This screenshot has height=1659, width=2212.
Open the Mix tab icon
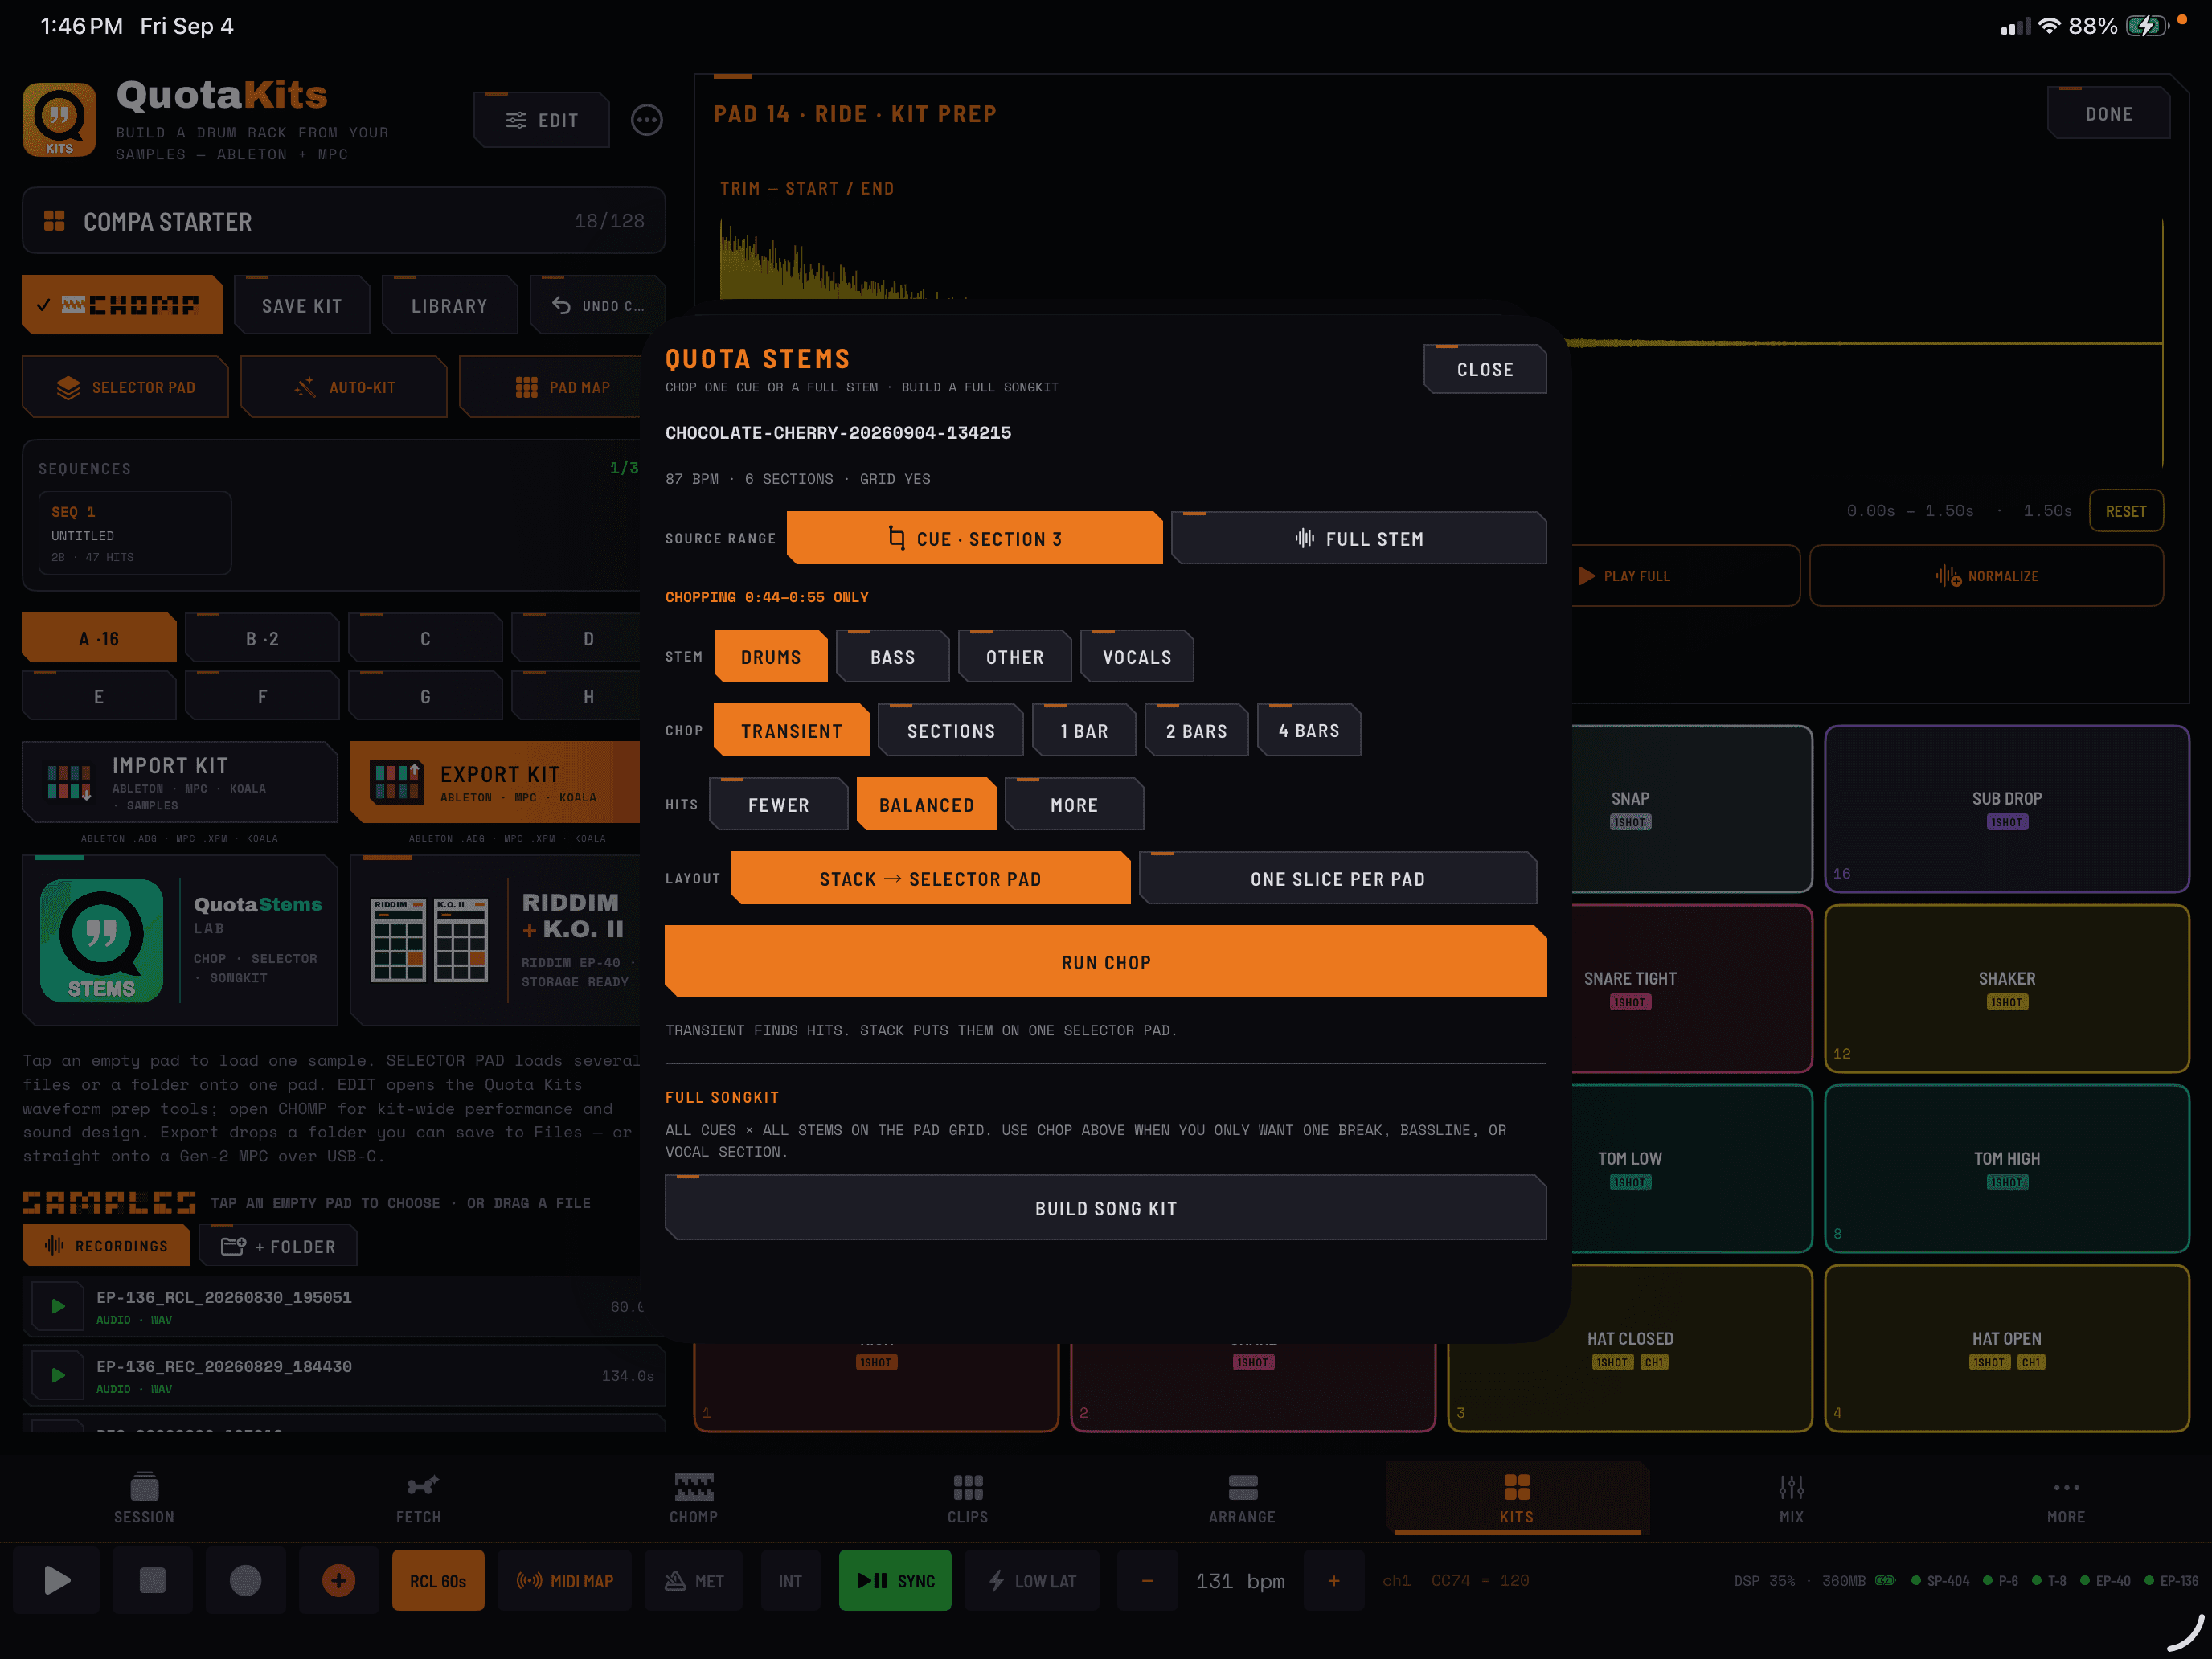[x=1791, y=1487]
